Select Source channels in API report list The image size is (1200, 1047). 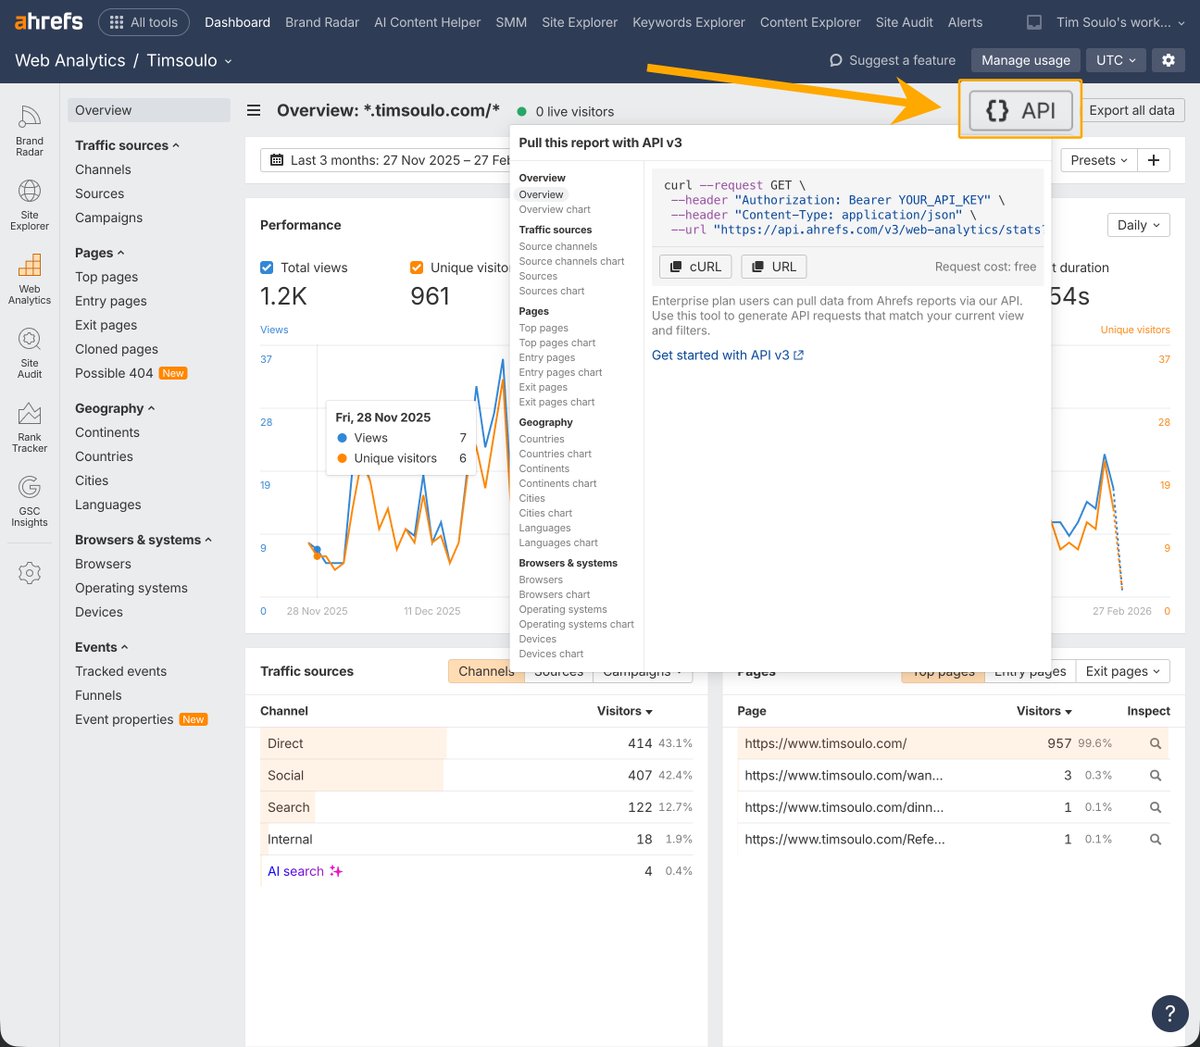tap(558, 246)
